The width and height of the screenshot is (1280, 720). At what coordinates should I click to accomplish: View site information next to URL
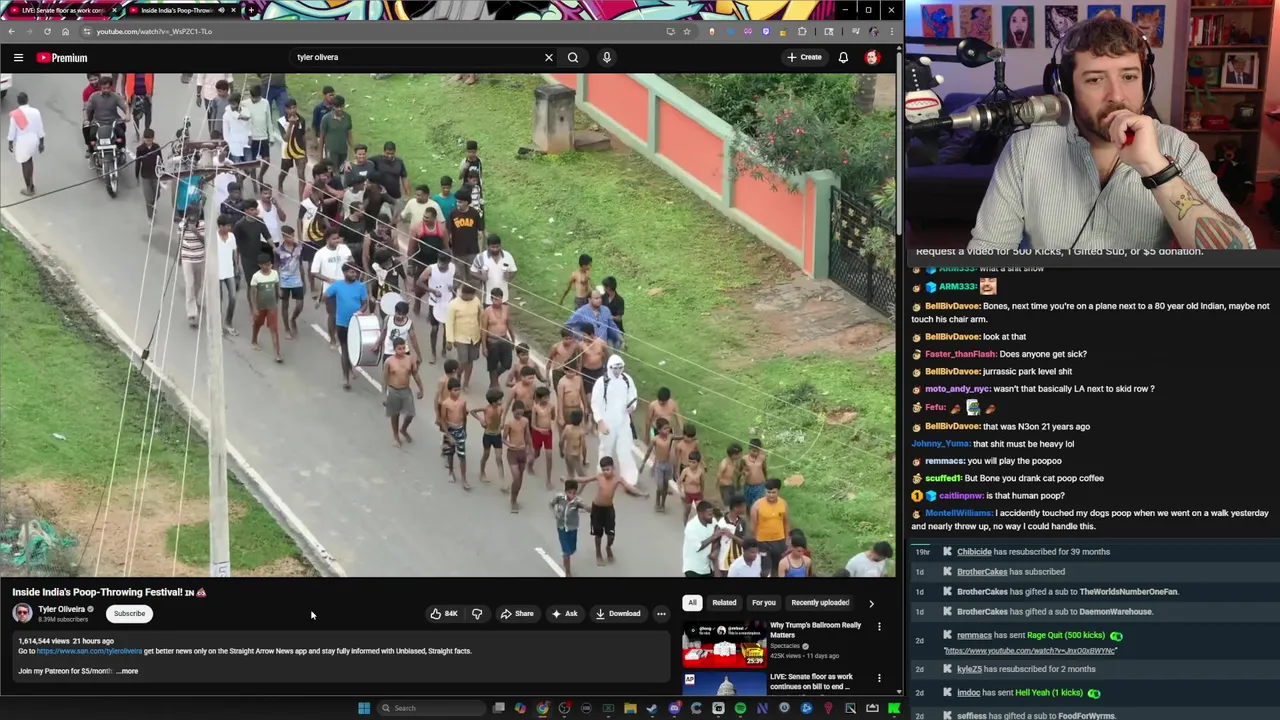[86, 32]
